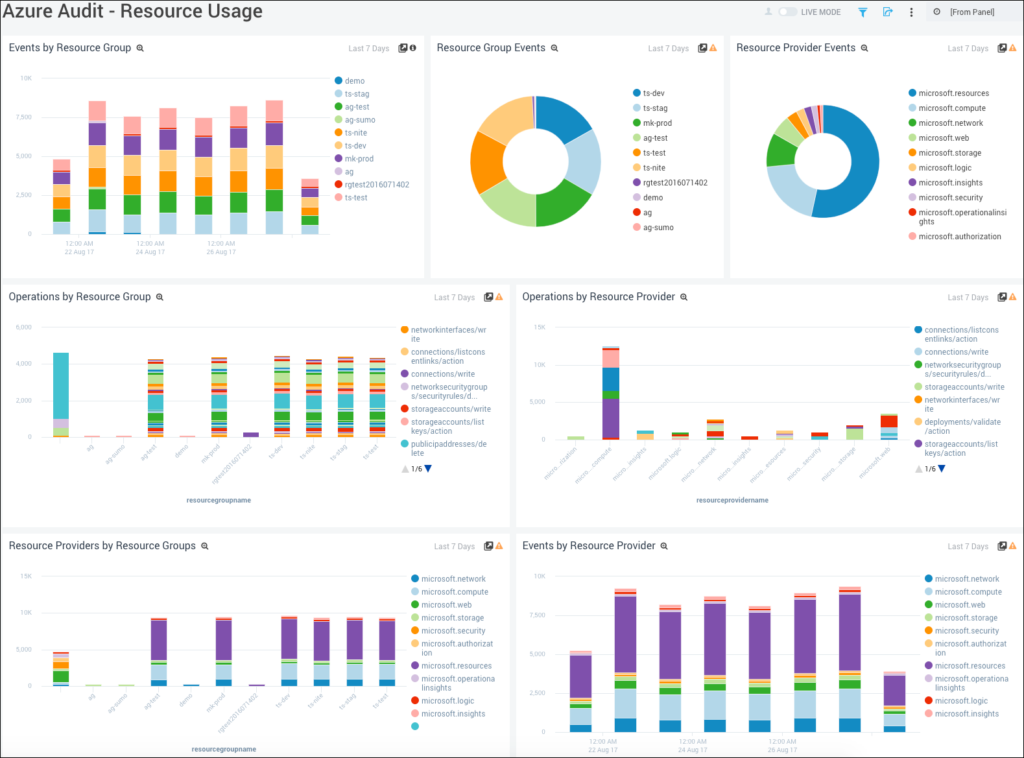Click info icon on Events by Resource Group
1024x758 pixels.
[413, 48]
